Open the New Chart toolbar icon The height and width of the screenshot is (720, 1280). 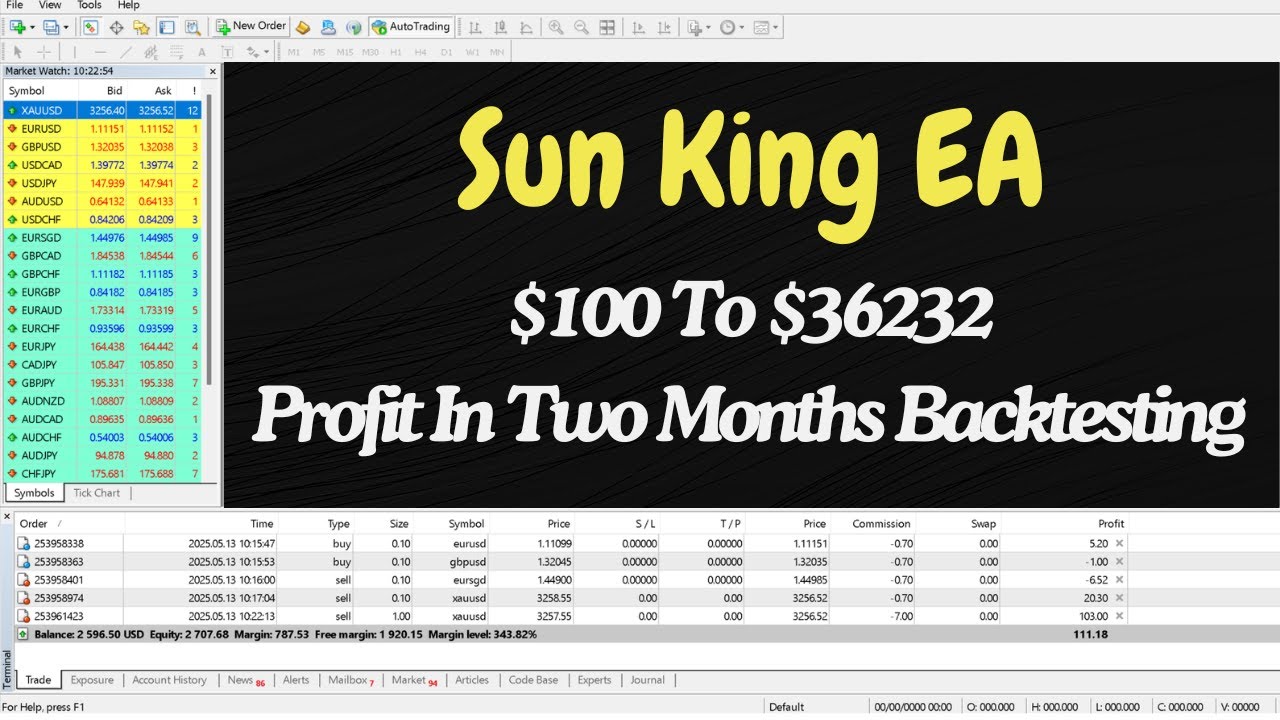pos(17,27)
